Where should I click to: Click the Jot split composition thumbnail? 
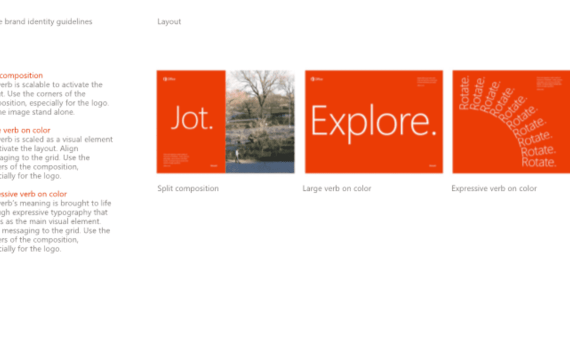coord(225,121)
